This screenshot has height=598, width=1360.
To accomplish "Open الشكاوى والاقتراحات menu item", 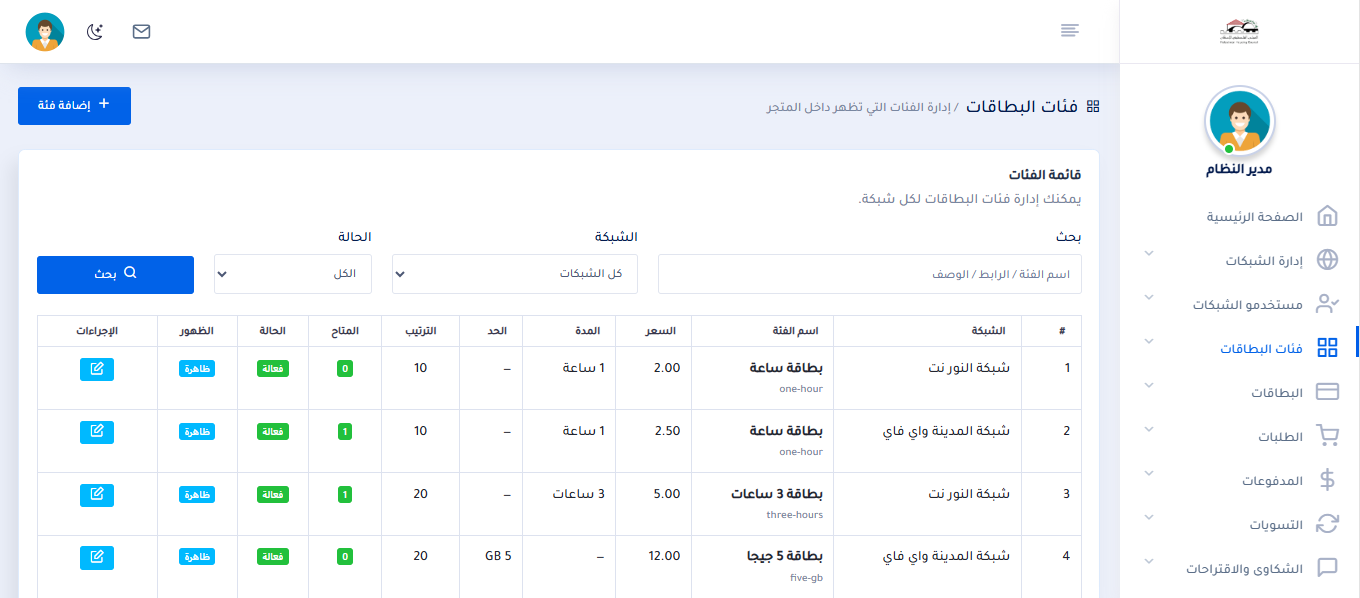I will (1245, 568).
